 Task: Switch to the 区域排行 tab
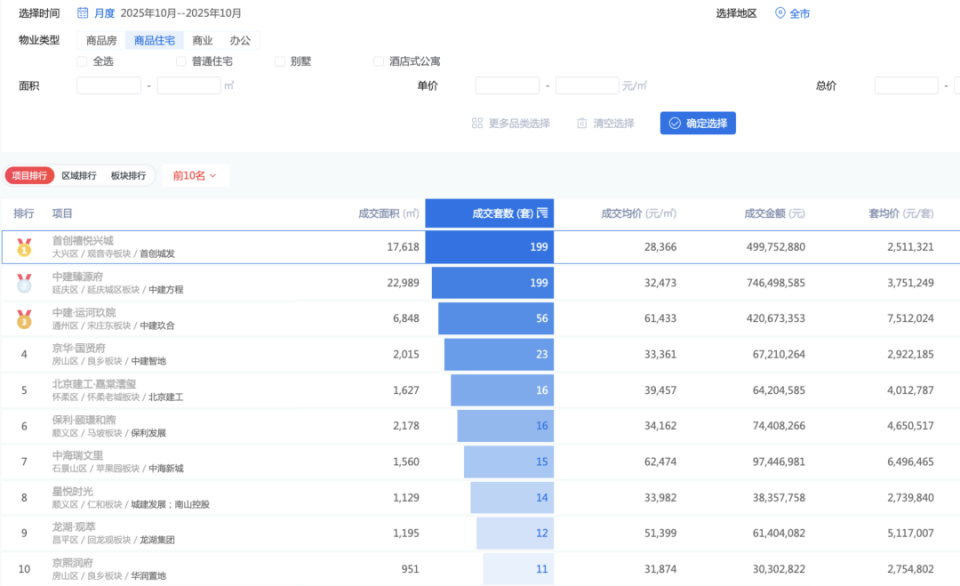point(79,176)
